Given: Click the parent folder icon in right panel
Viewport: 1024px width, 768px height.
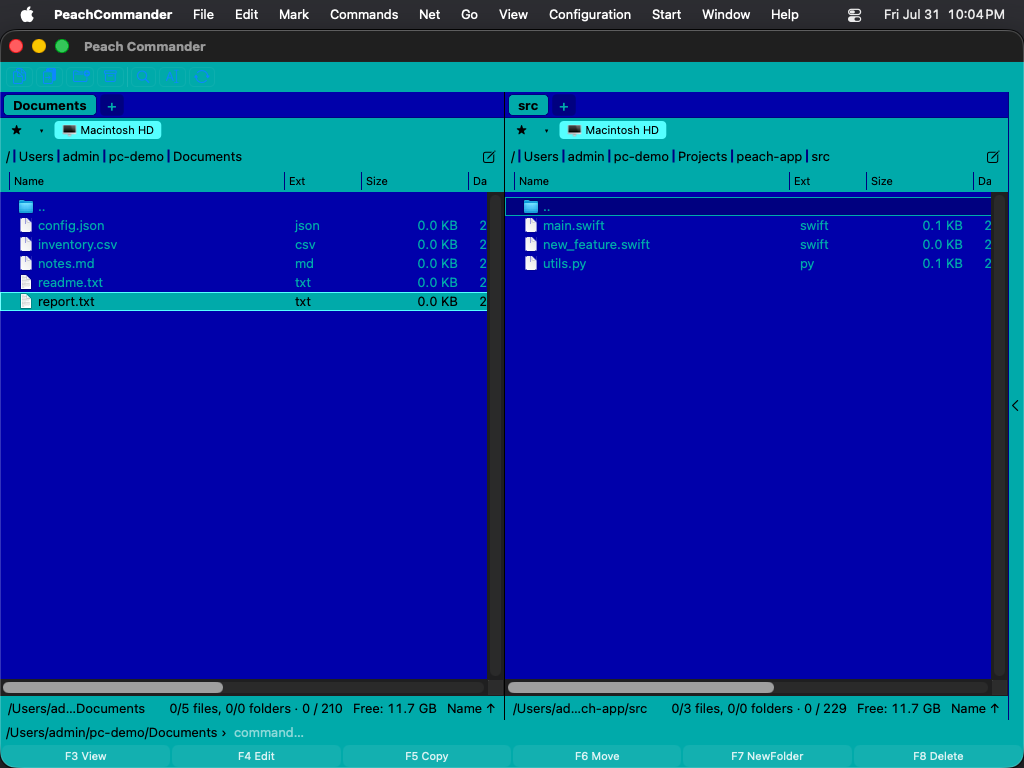Looking at the screenshot, I should point(531,207).
